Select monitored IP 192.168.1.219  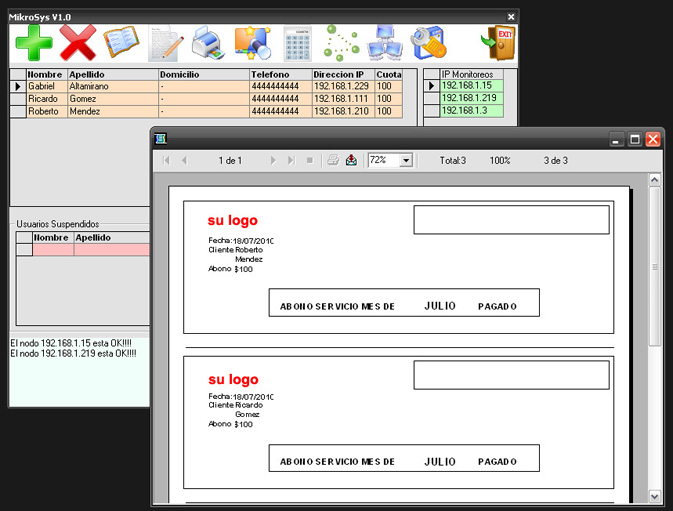point(471,98)
